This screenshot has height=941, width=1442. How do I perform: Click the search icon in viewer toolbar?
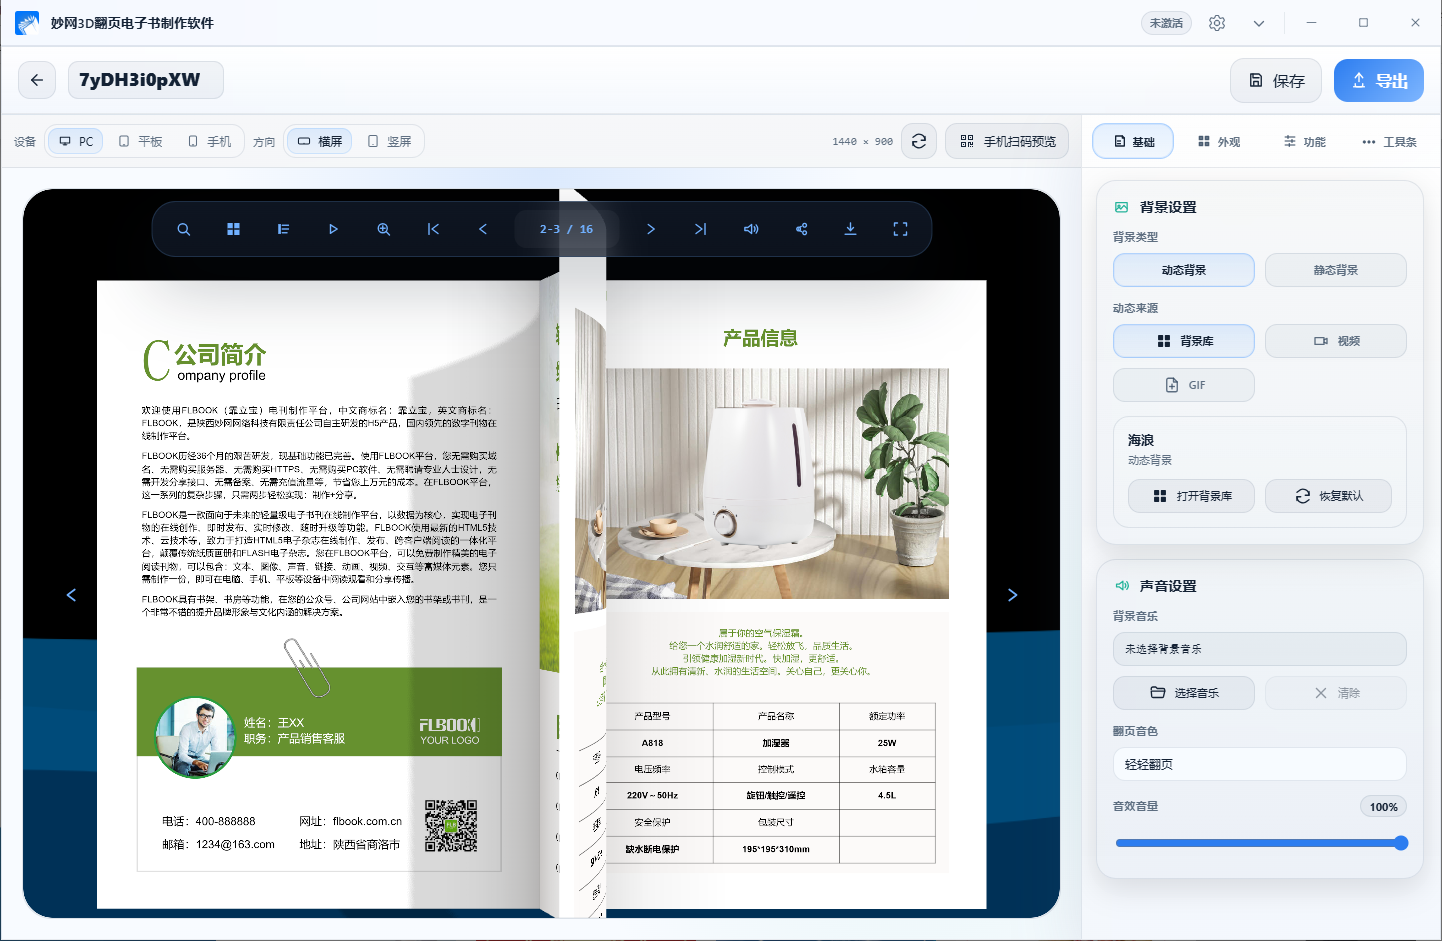(x=184, y=229)
